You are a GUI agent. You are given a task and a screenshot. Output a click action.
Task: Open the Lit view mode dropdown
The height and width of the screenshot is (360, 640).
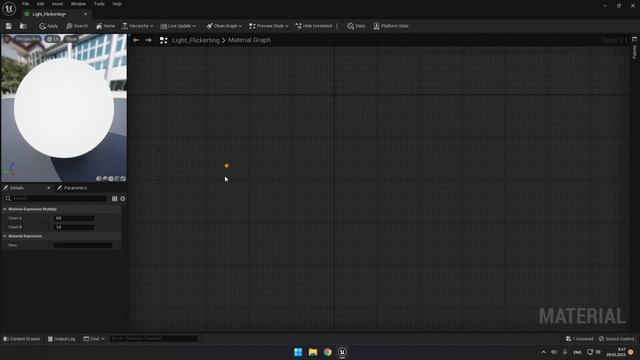(x=53, y=39)
